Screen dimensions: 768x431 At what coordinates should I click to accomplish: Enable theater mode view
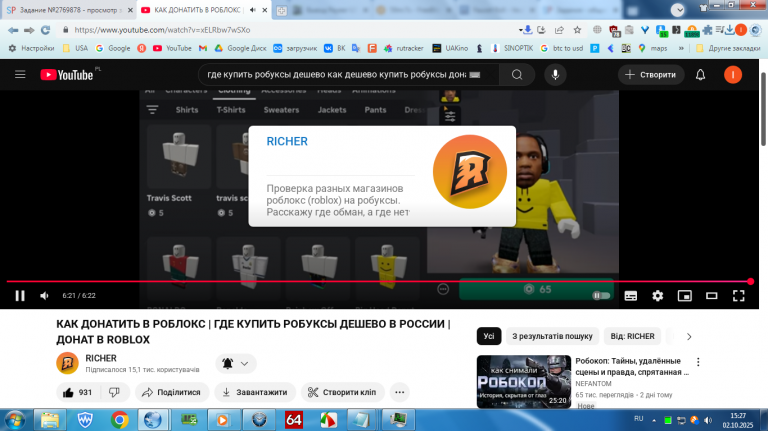pos(711,295)
